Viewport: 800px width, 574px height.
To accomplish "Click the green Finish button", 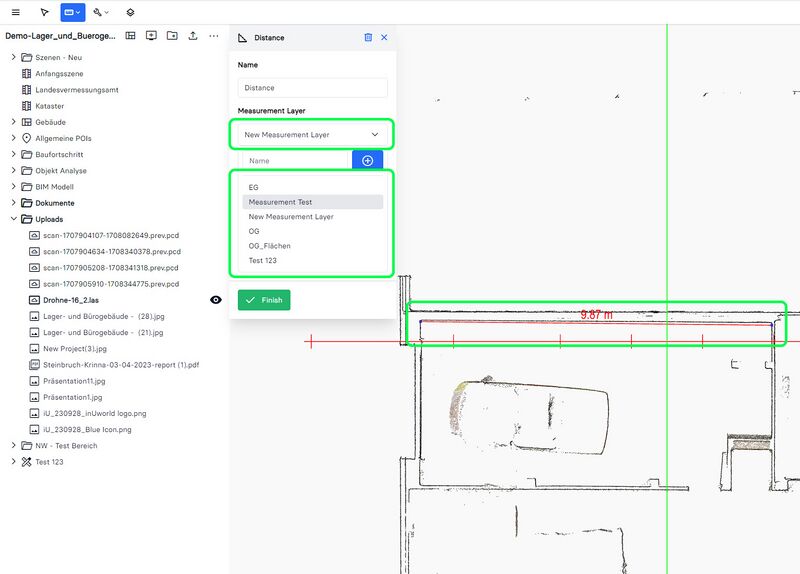I will coord(264,300).
